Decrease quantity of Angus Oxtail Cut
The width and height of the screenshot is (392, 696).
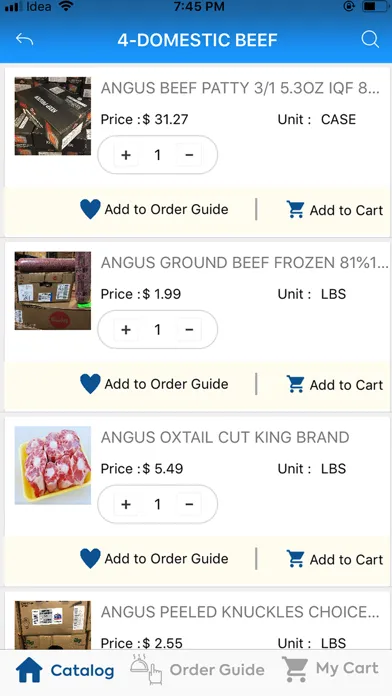pos(189,504)
